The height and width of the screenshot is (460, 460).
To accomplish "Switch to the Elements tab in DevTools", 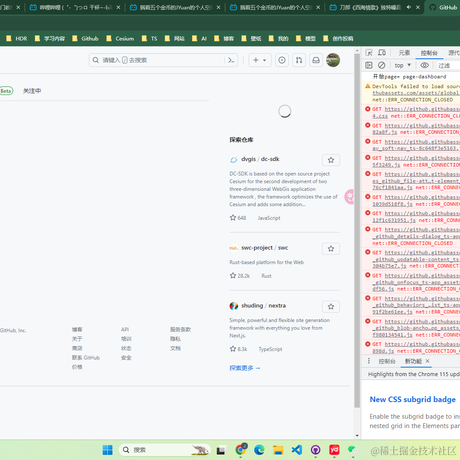I will point(404,53).
